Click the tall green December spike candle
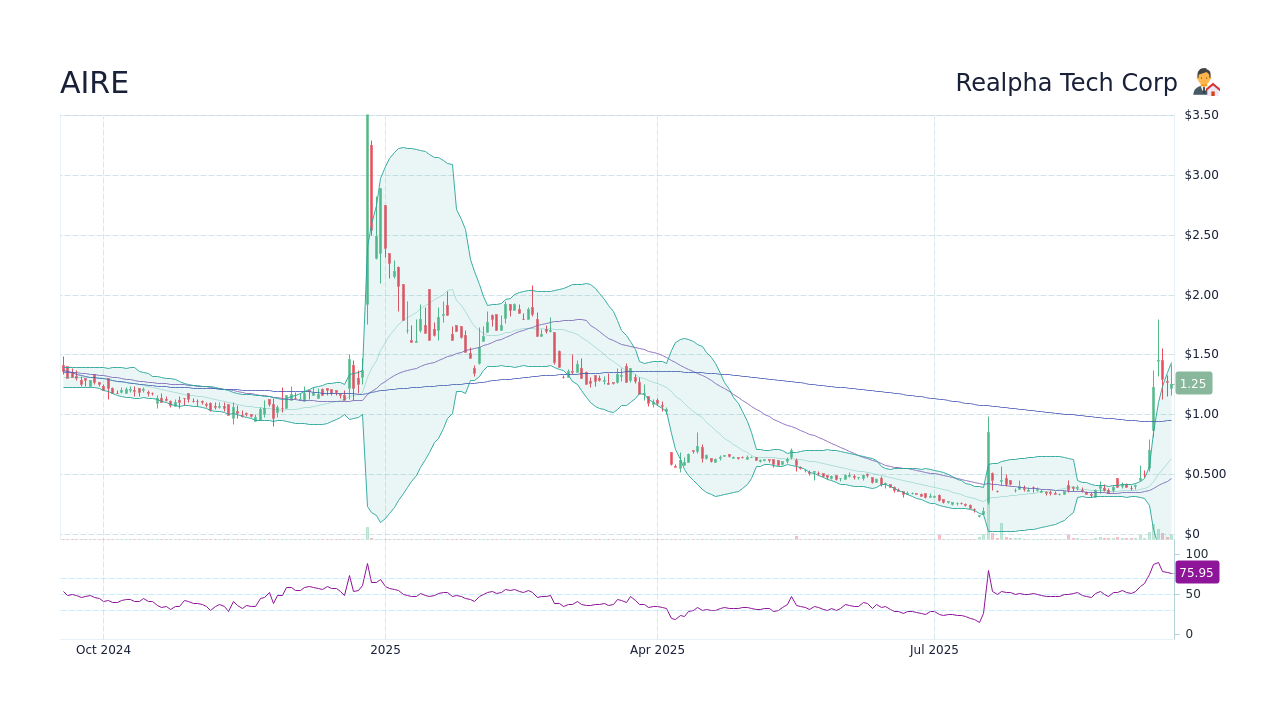The width and height of the screenshot is (1280, 720). (x=367, y=200)
